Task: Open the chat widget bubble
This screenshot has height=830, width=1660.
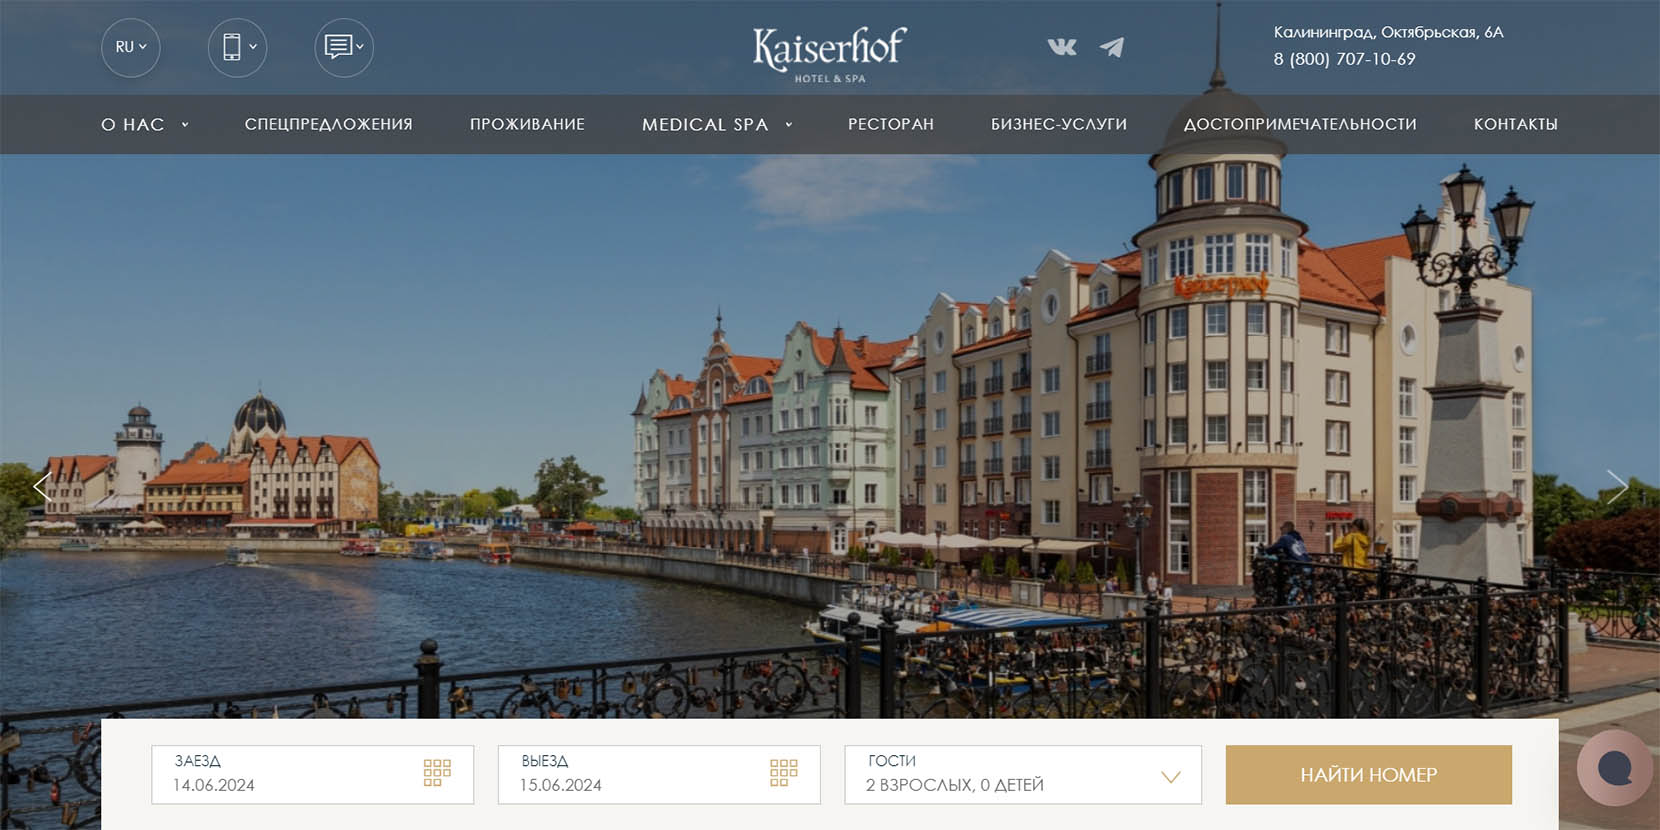Action: click(1614, 768)
